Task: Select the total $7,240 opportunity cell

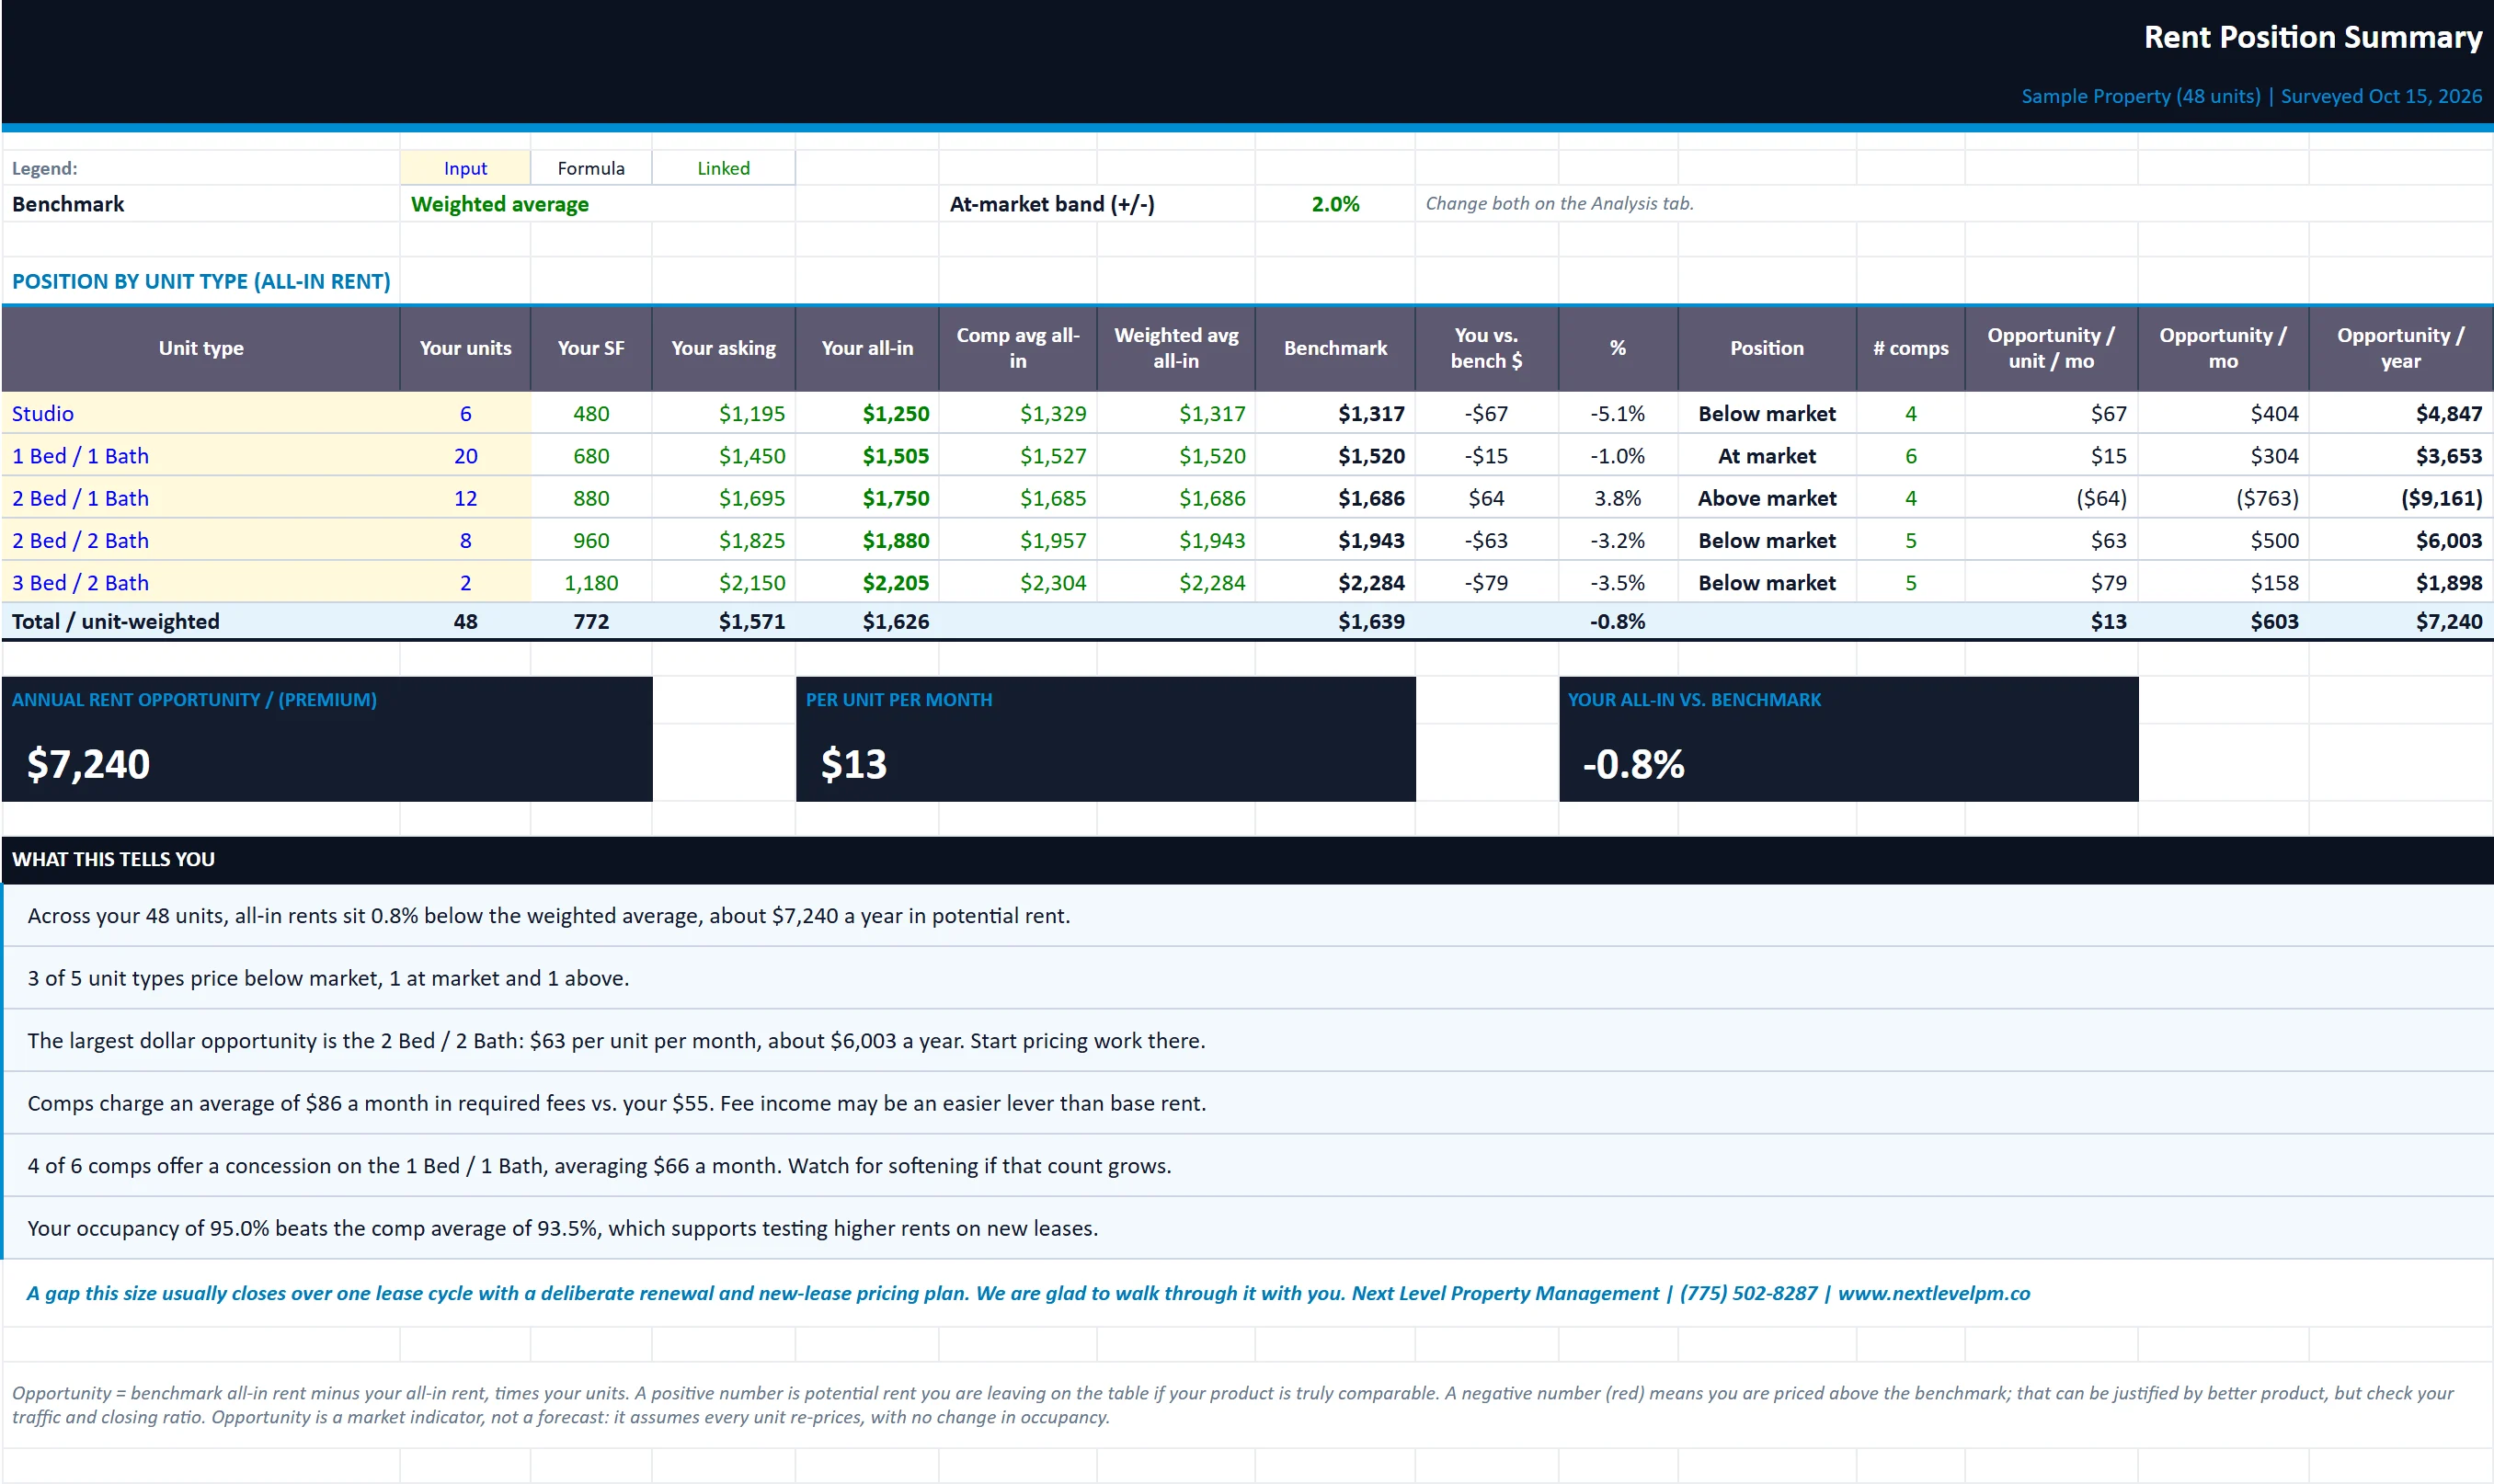Action: (x=2400, y=621)
